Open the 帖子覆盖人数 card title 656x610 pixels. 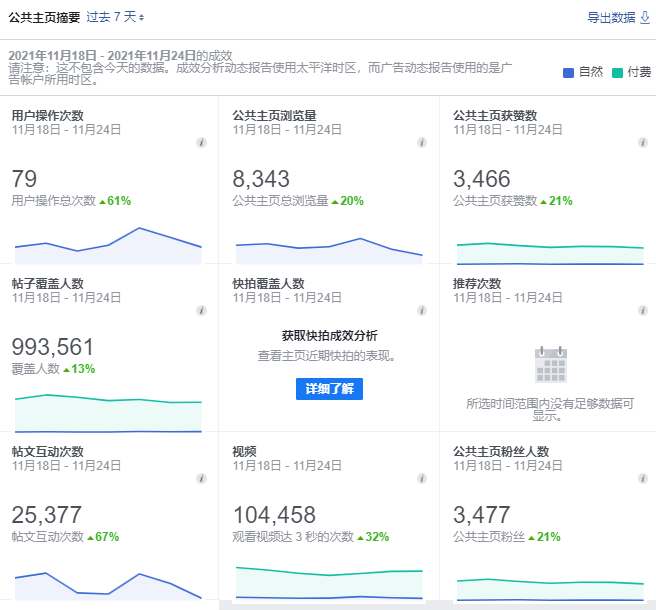48,283
